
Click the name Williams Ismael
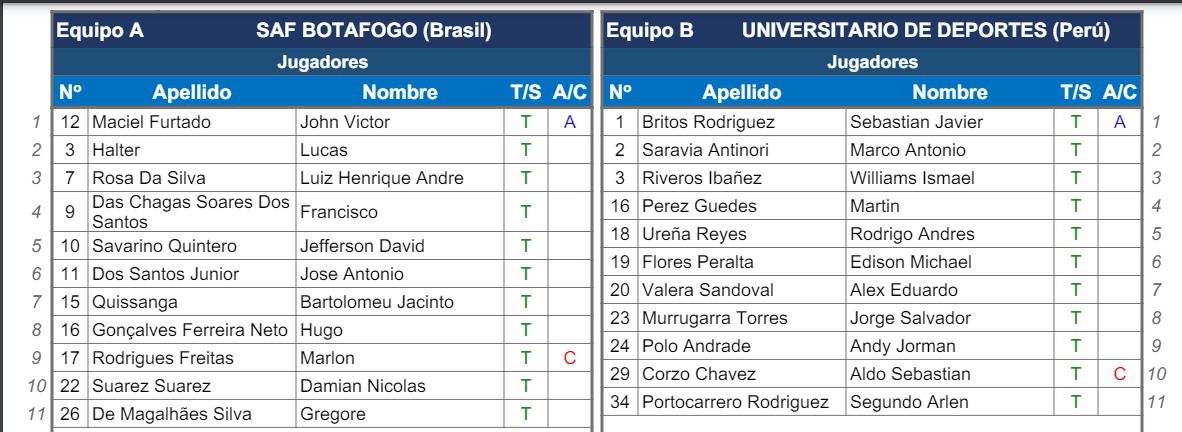click(912, 179)
